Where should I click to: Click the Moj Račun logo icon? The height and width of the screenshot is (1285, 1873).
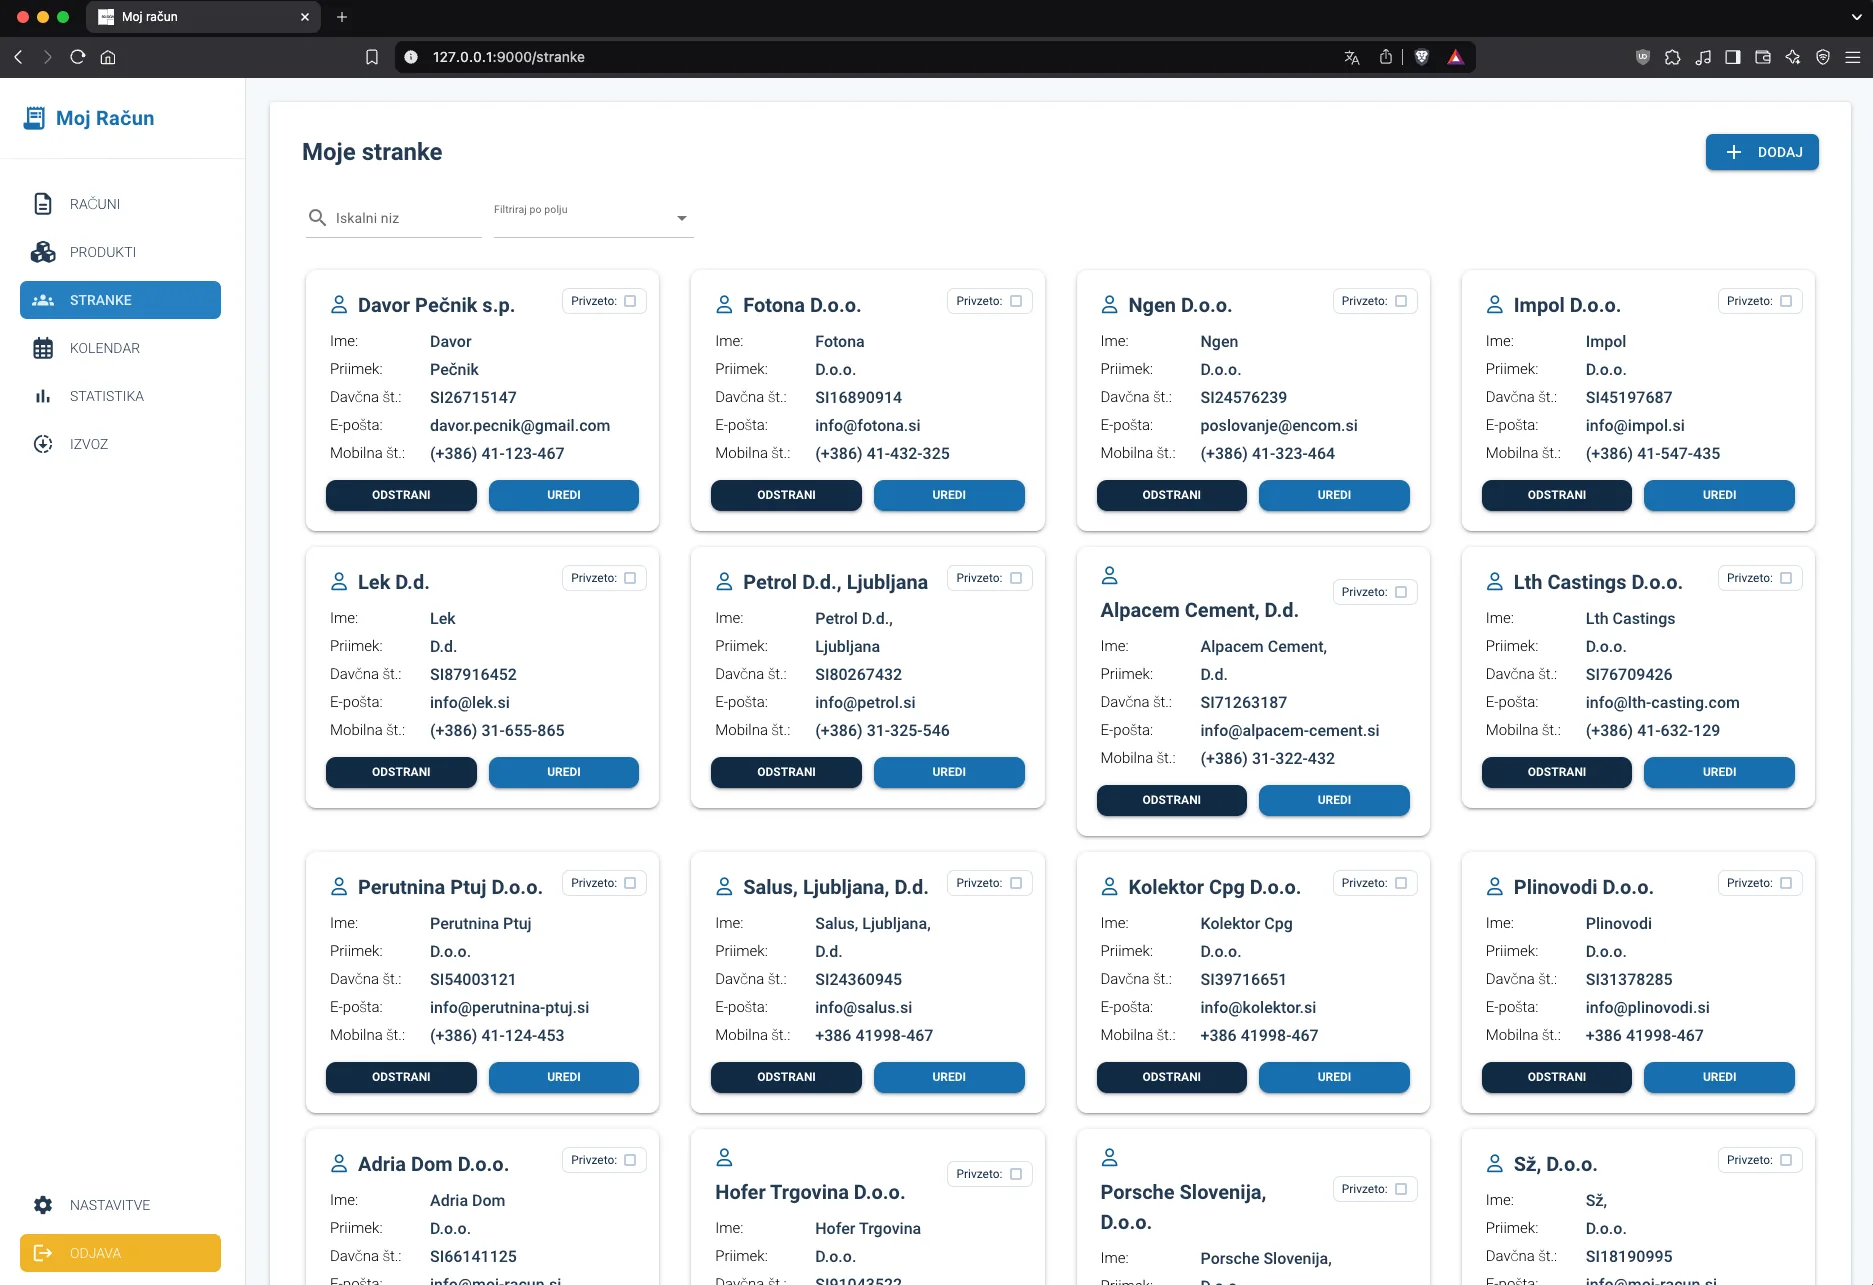pos(34,118)
